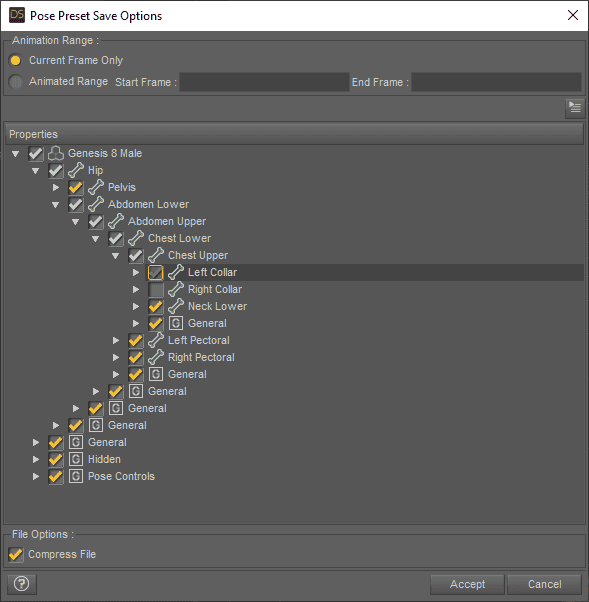Click the Chest Upper bone icon
The width and height of the screenshot is (589, 602).
[156, 255]
